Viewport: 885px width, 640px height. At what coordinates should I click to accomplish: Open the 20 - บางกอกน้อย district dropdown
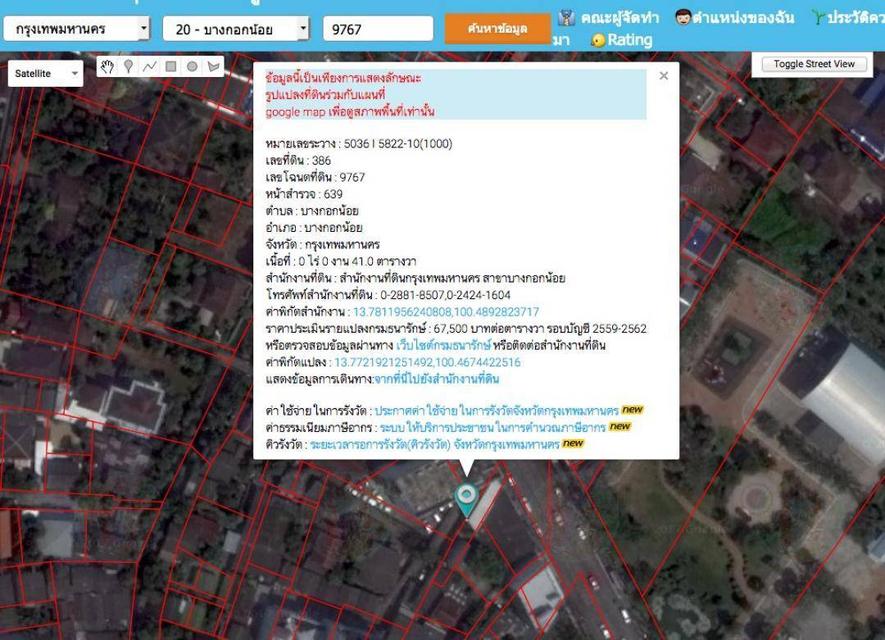click(236, 29)
